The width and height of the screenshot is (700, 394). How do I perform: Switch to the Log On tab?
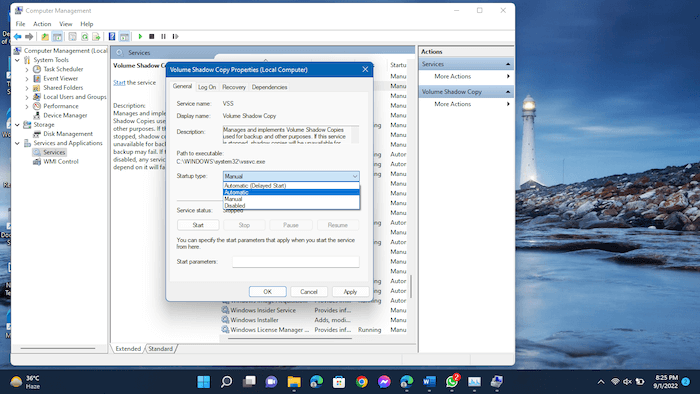(x=207, y=87)
